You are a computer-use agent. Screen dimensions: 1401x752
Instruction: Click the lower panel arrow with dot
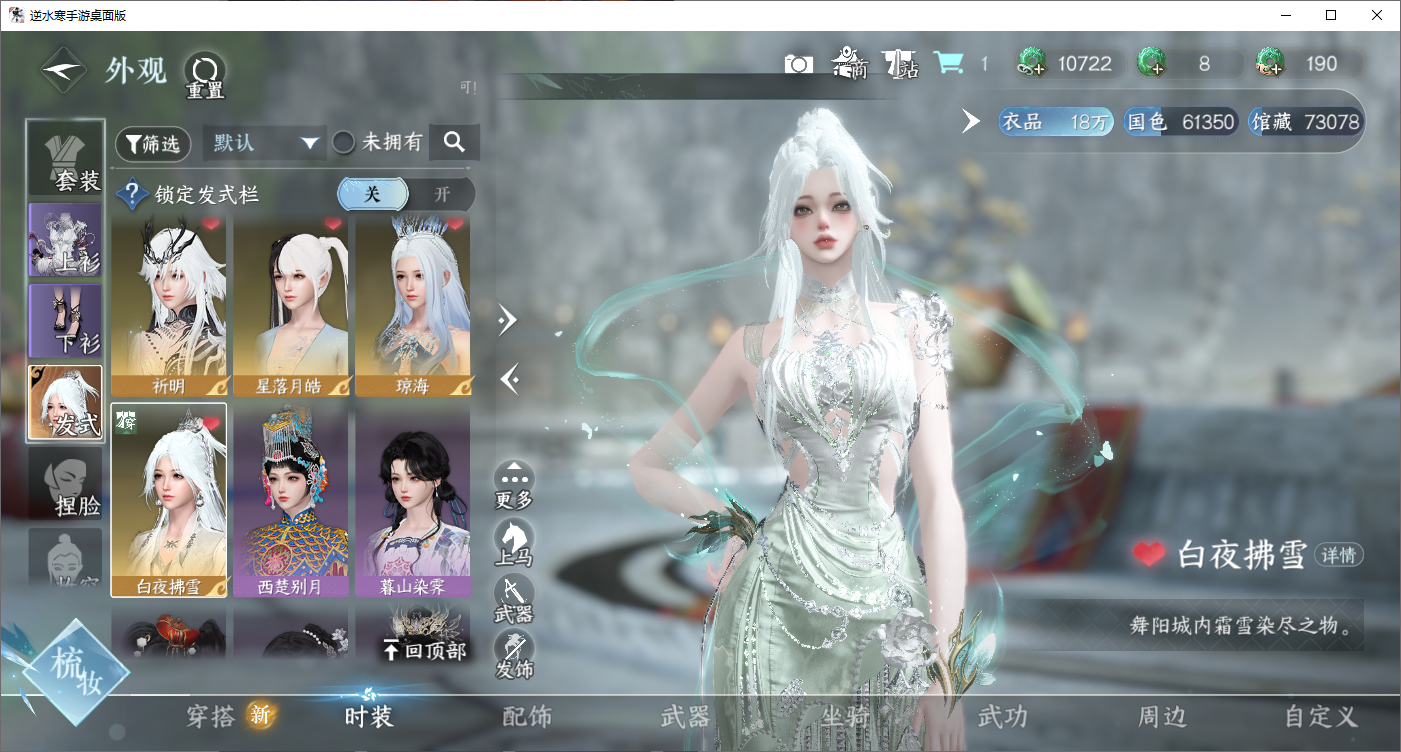pyautogui.click(x=508, y=379)
